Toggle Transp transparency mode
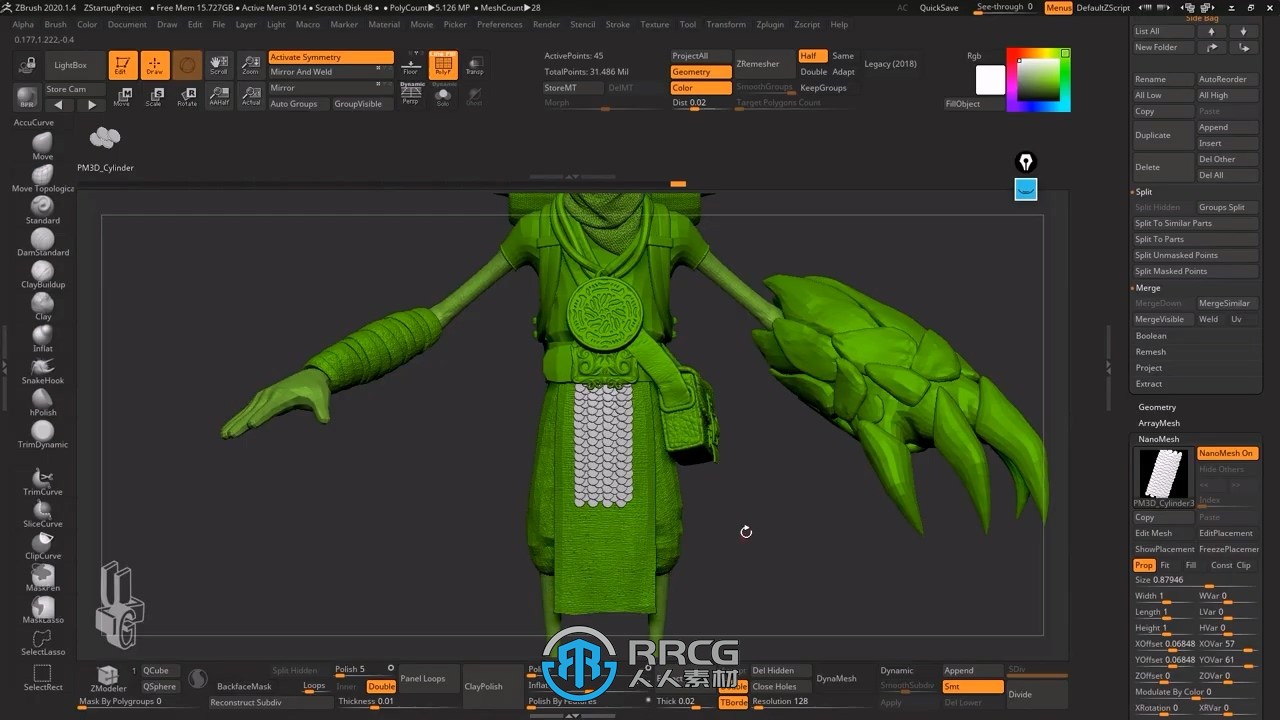This screenshot has width=1280, height=720. tap(474, 65)
